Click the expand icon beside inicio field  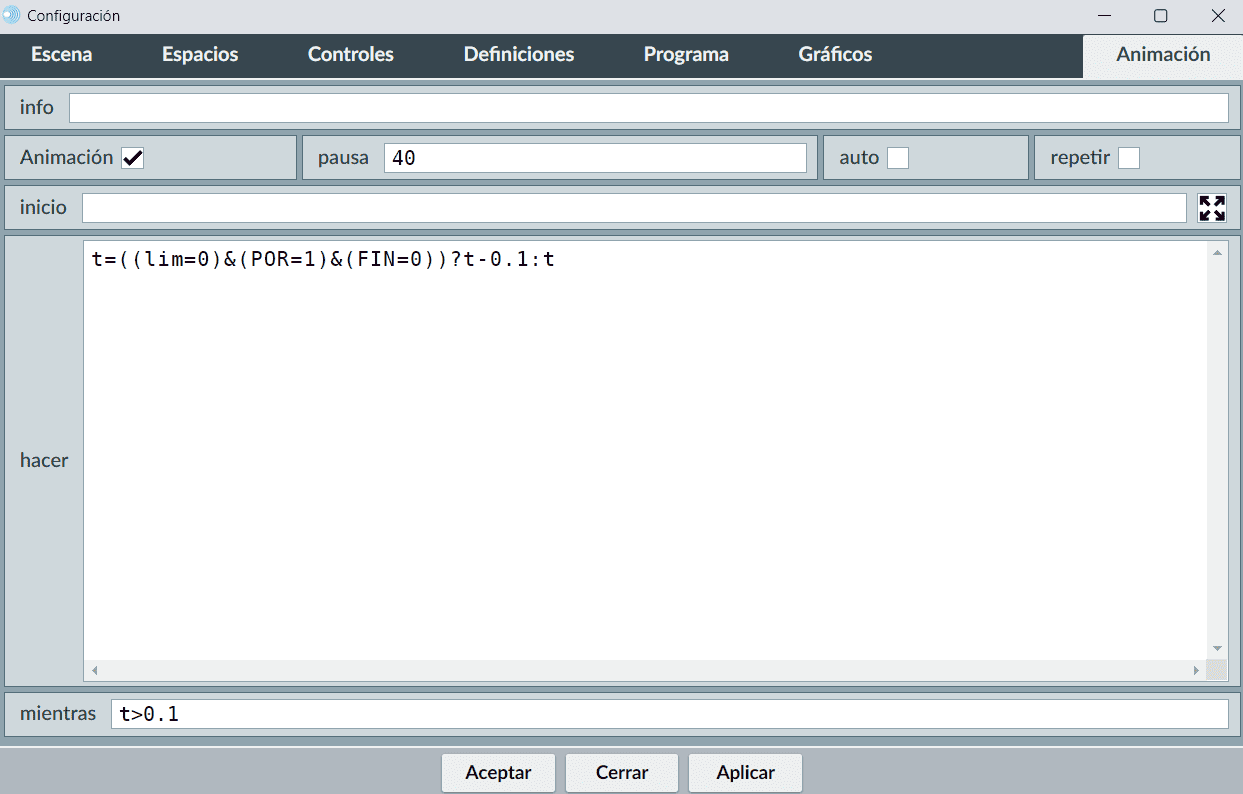1212,208
